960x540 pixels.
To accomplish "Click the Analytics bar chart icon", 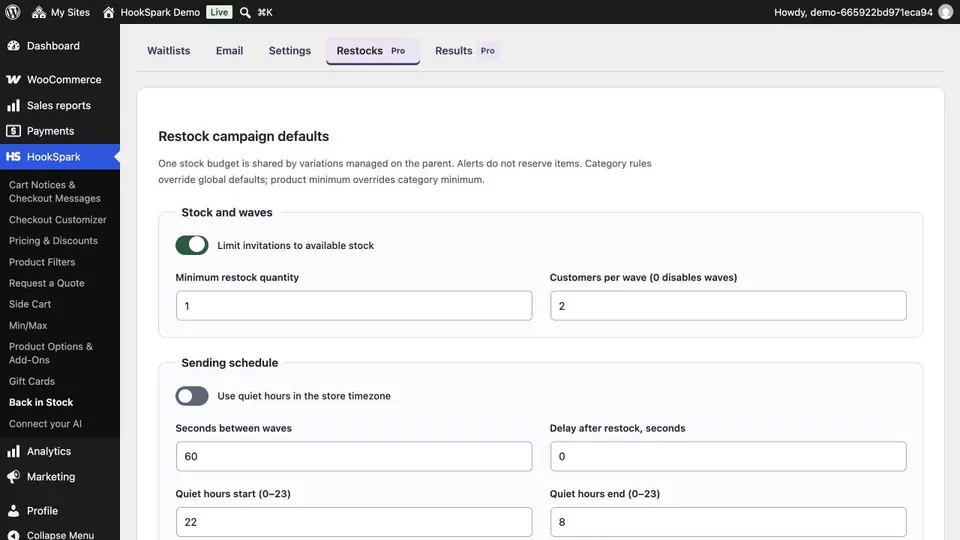I will pyautogui.click(x=13, y=451).
